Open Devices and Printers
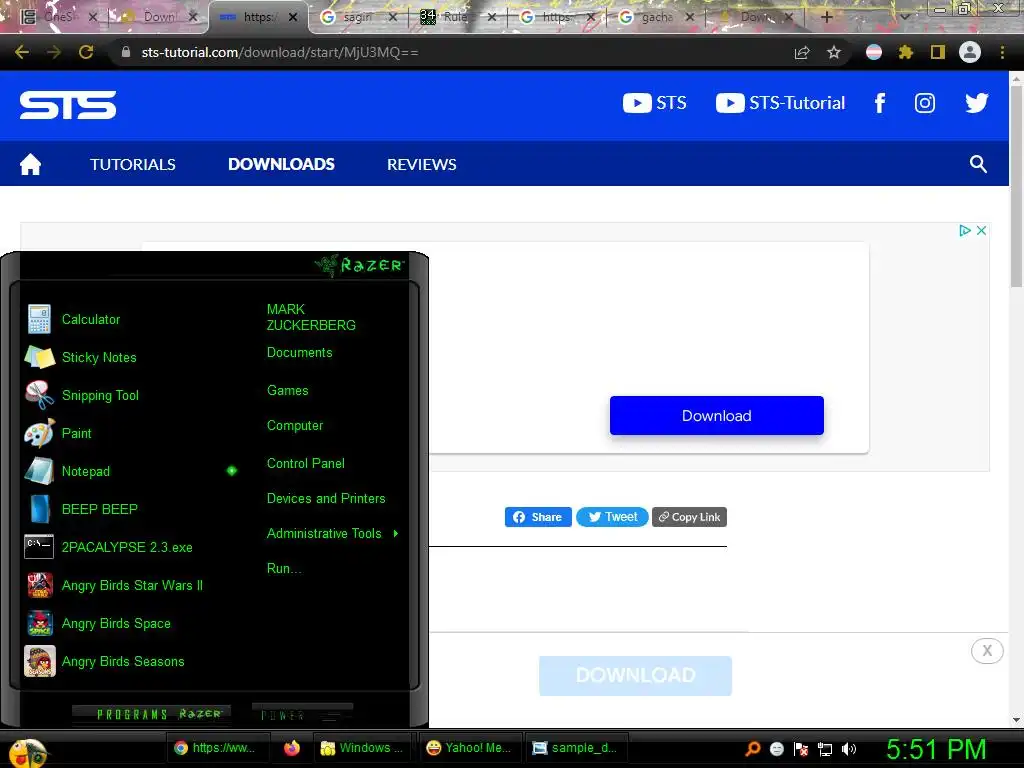The width and height of the screenshot is (1024, 768). [326, 498]
